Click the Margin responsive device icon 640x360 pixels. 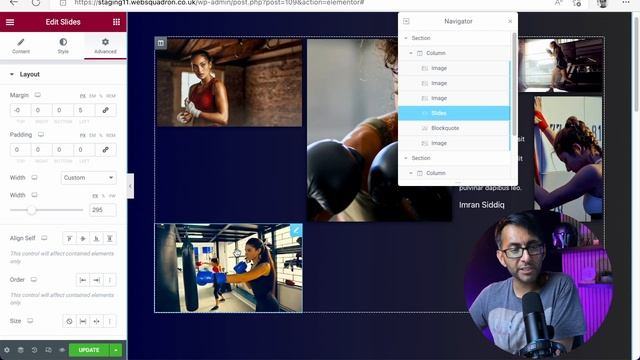tap(38, 95)
